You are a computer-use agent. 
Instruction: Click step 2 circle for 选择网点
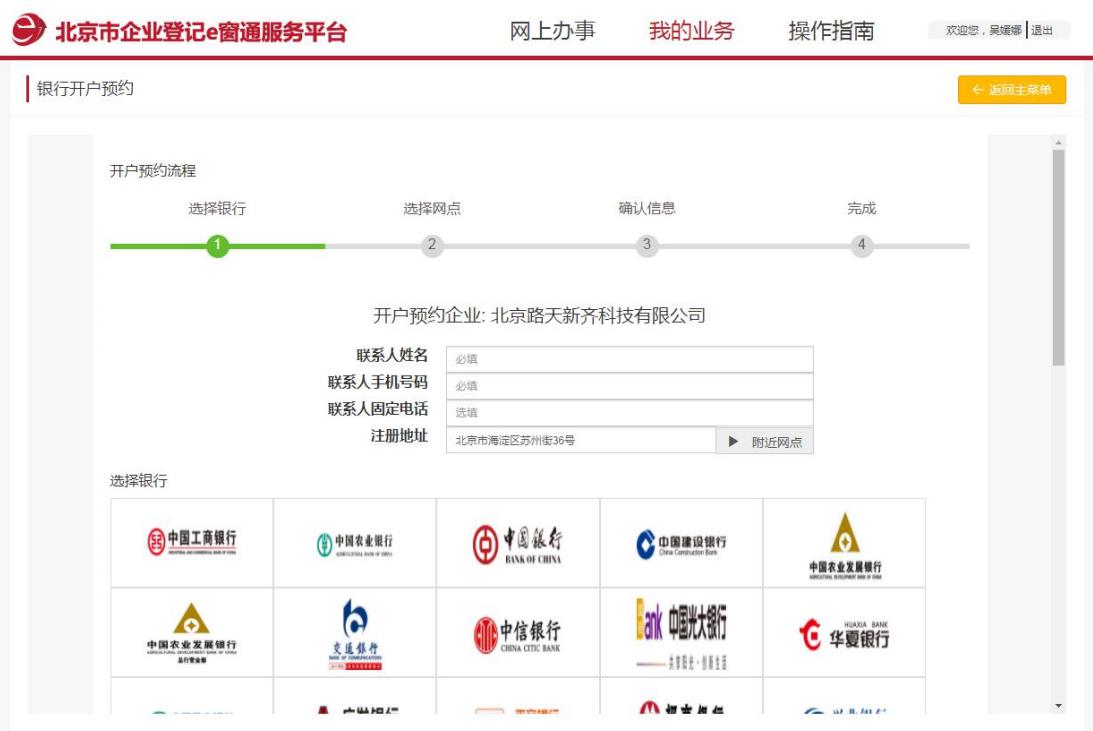pos(432,245)
